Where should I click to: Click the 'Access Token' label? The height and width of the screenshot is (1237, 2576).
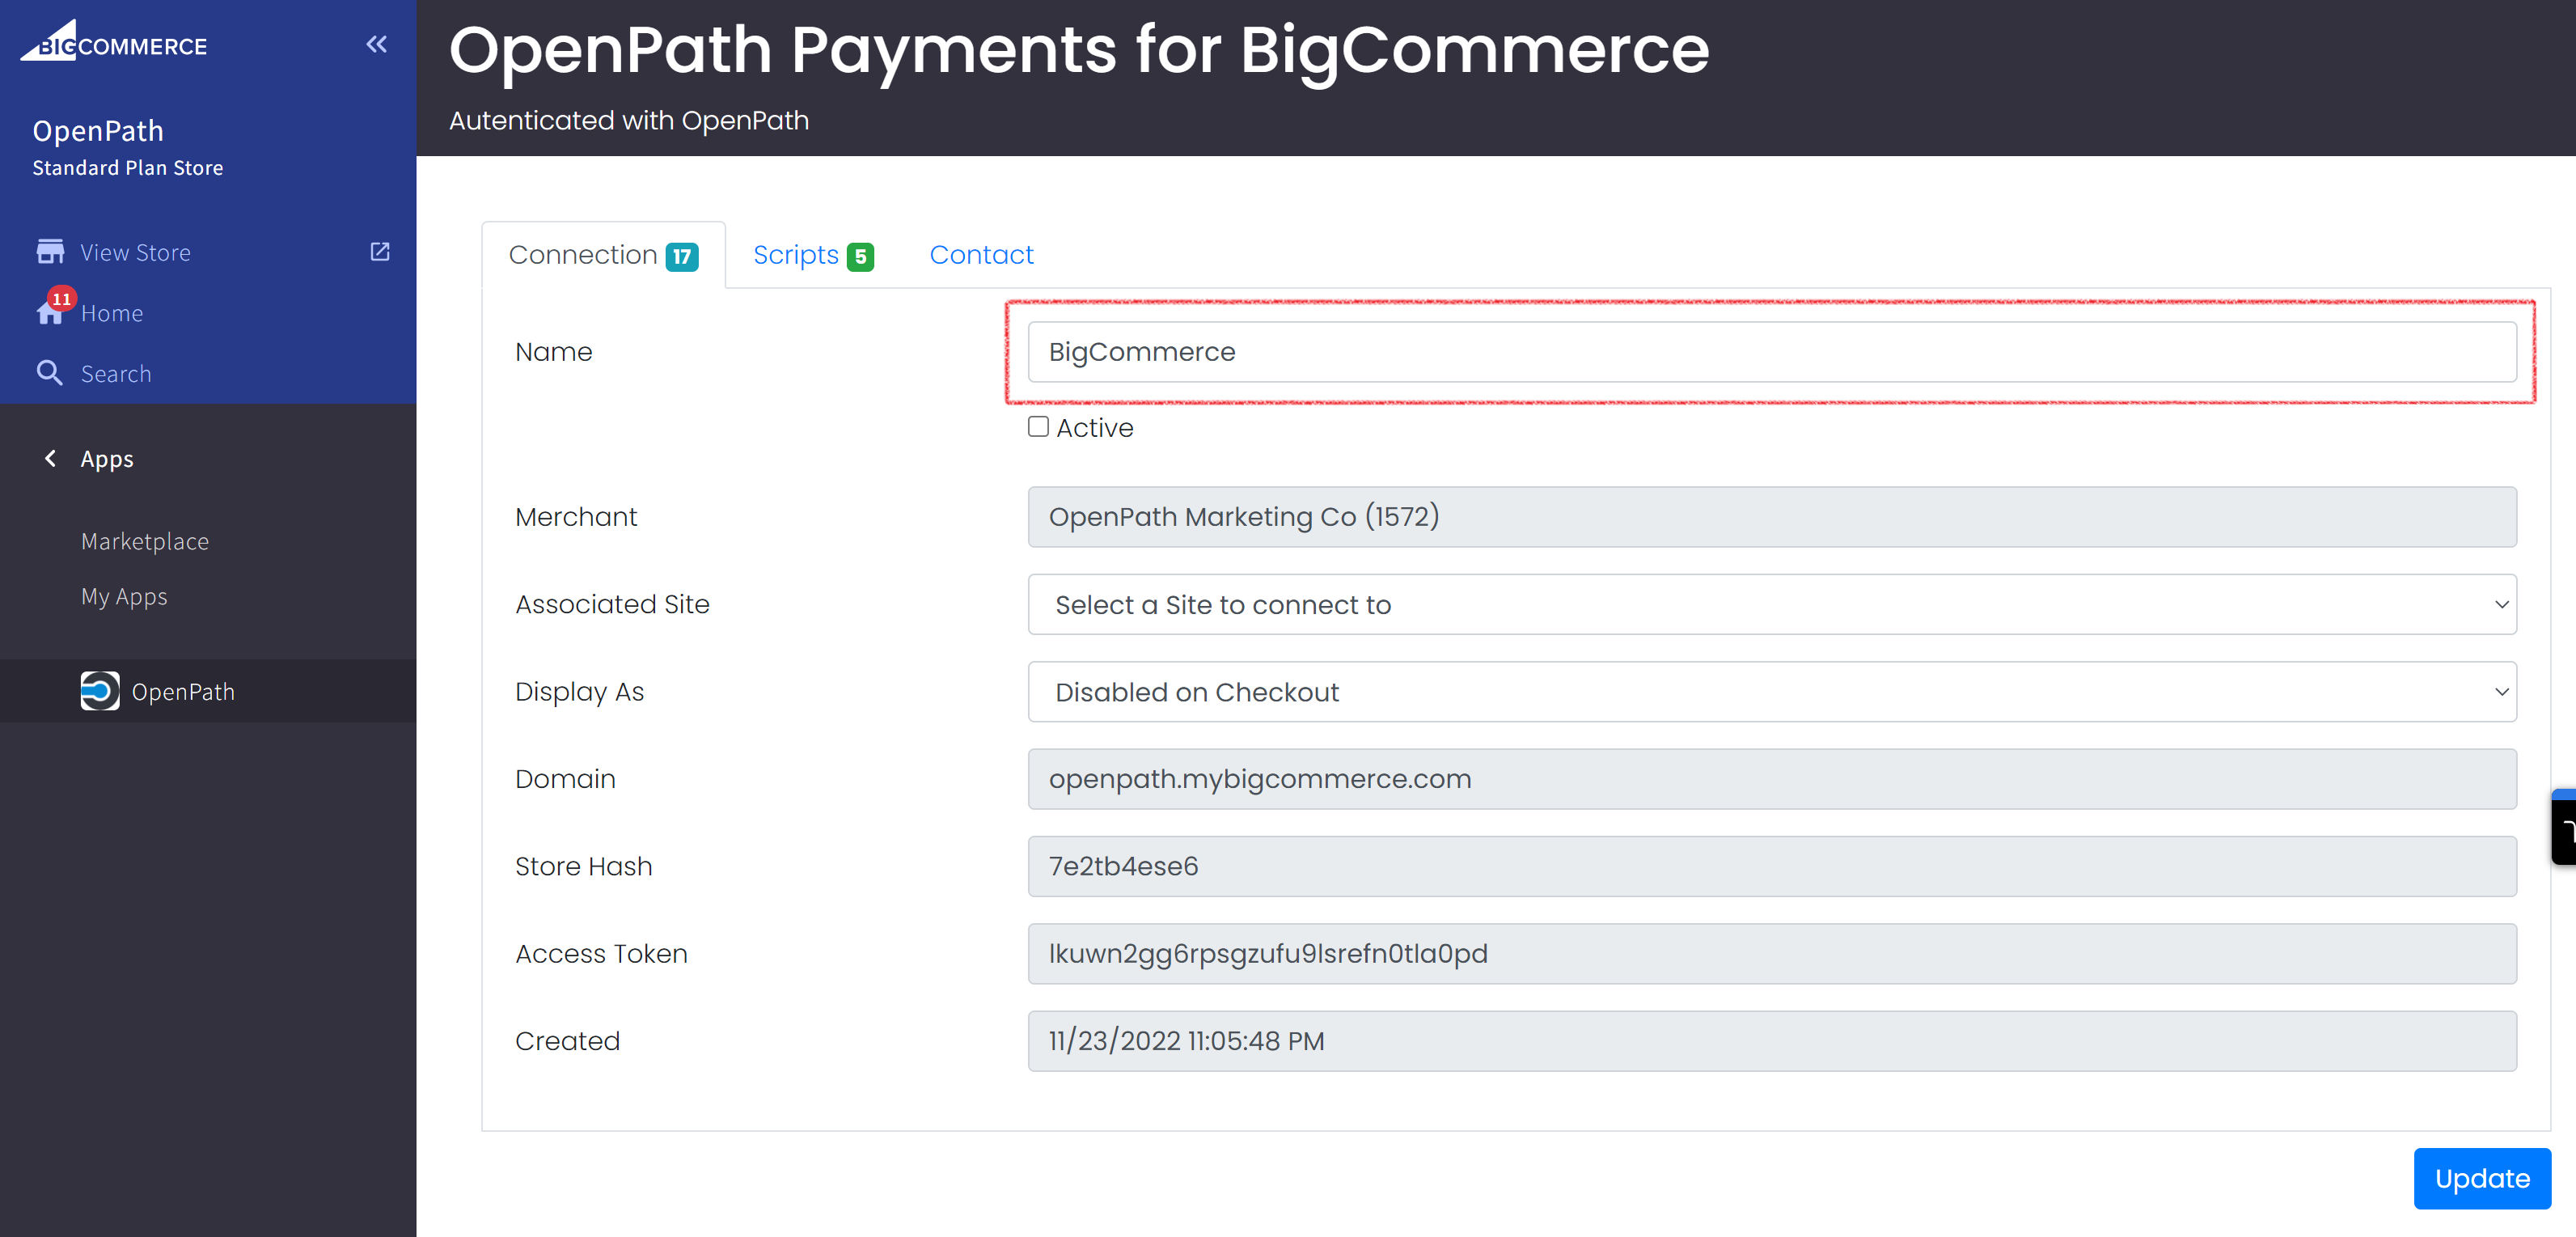[x=601, y=953]
